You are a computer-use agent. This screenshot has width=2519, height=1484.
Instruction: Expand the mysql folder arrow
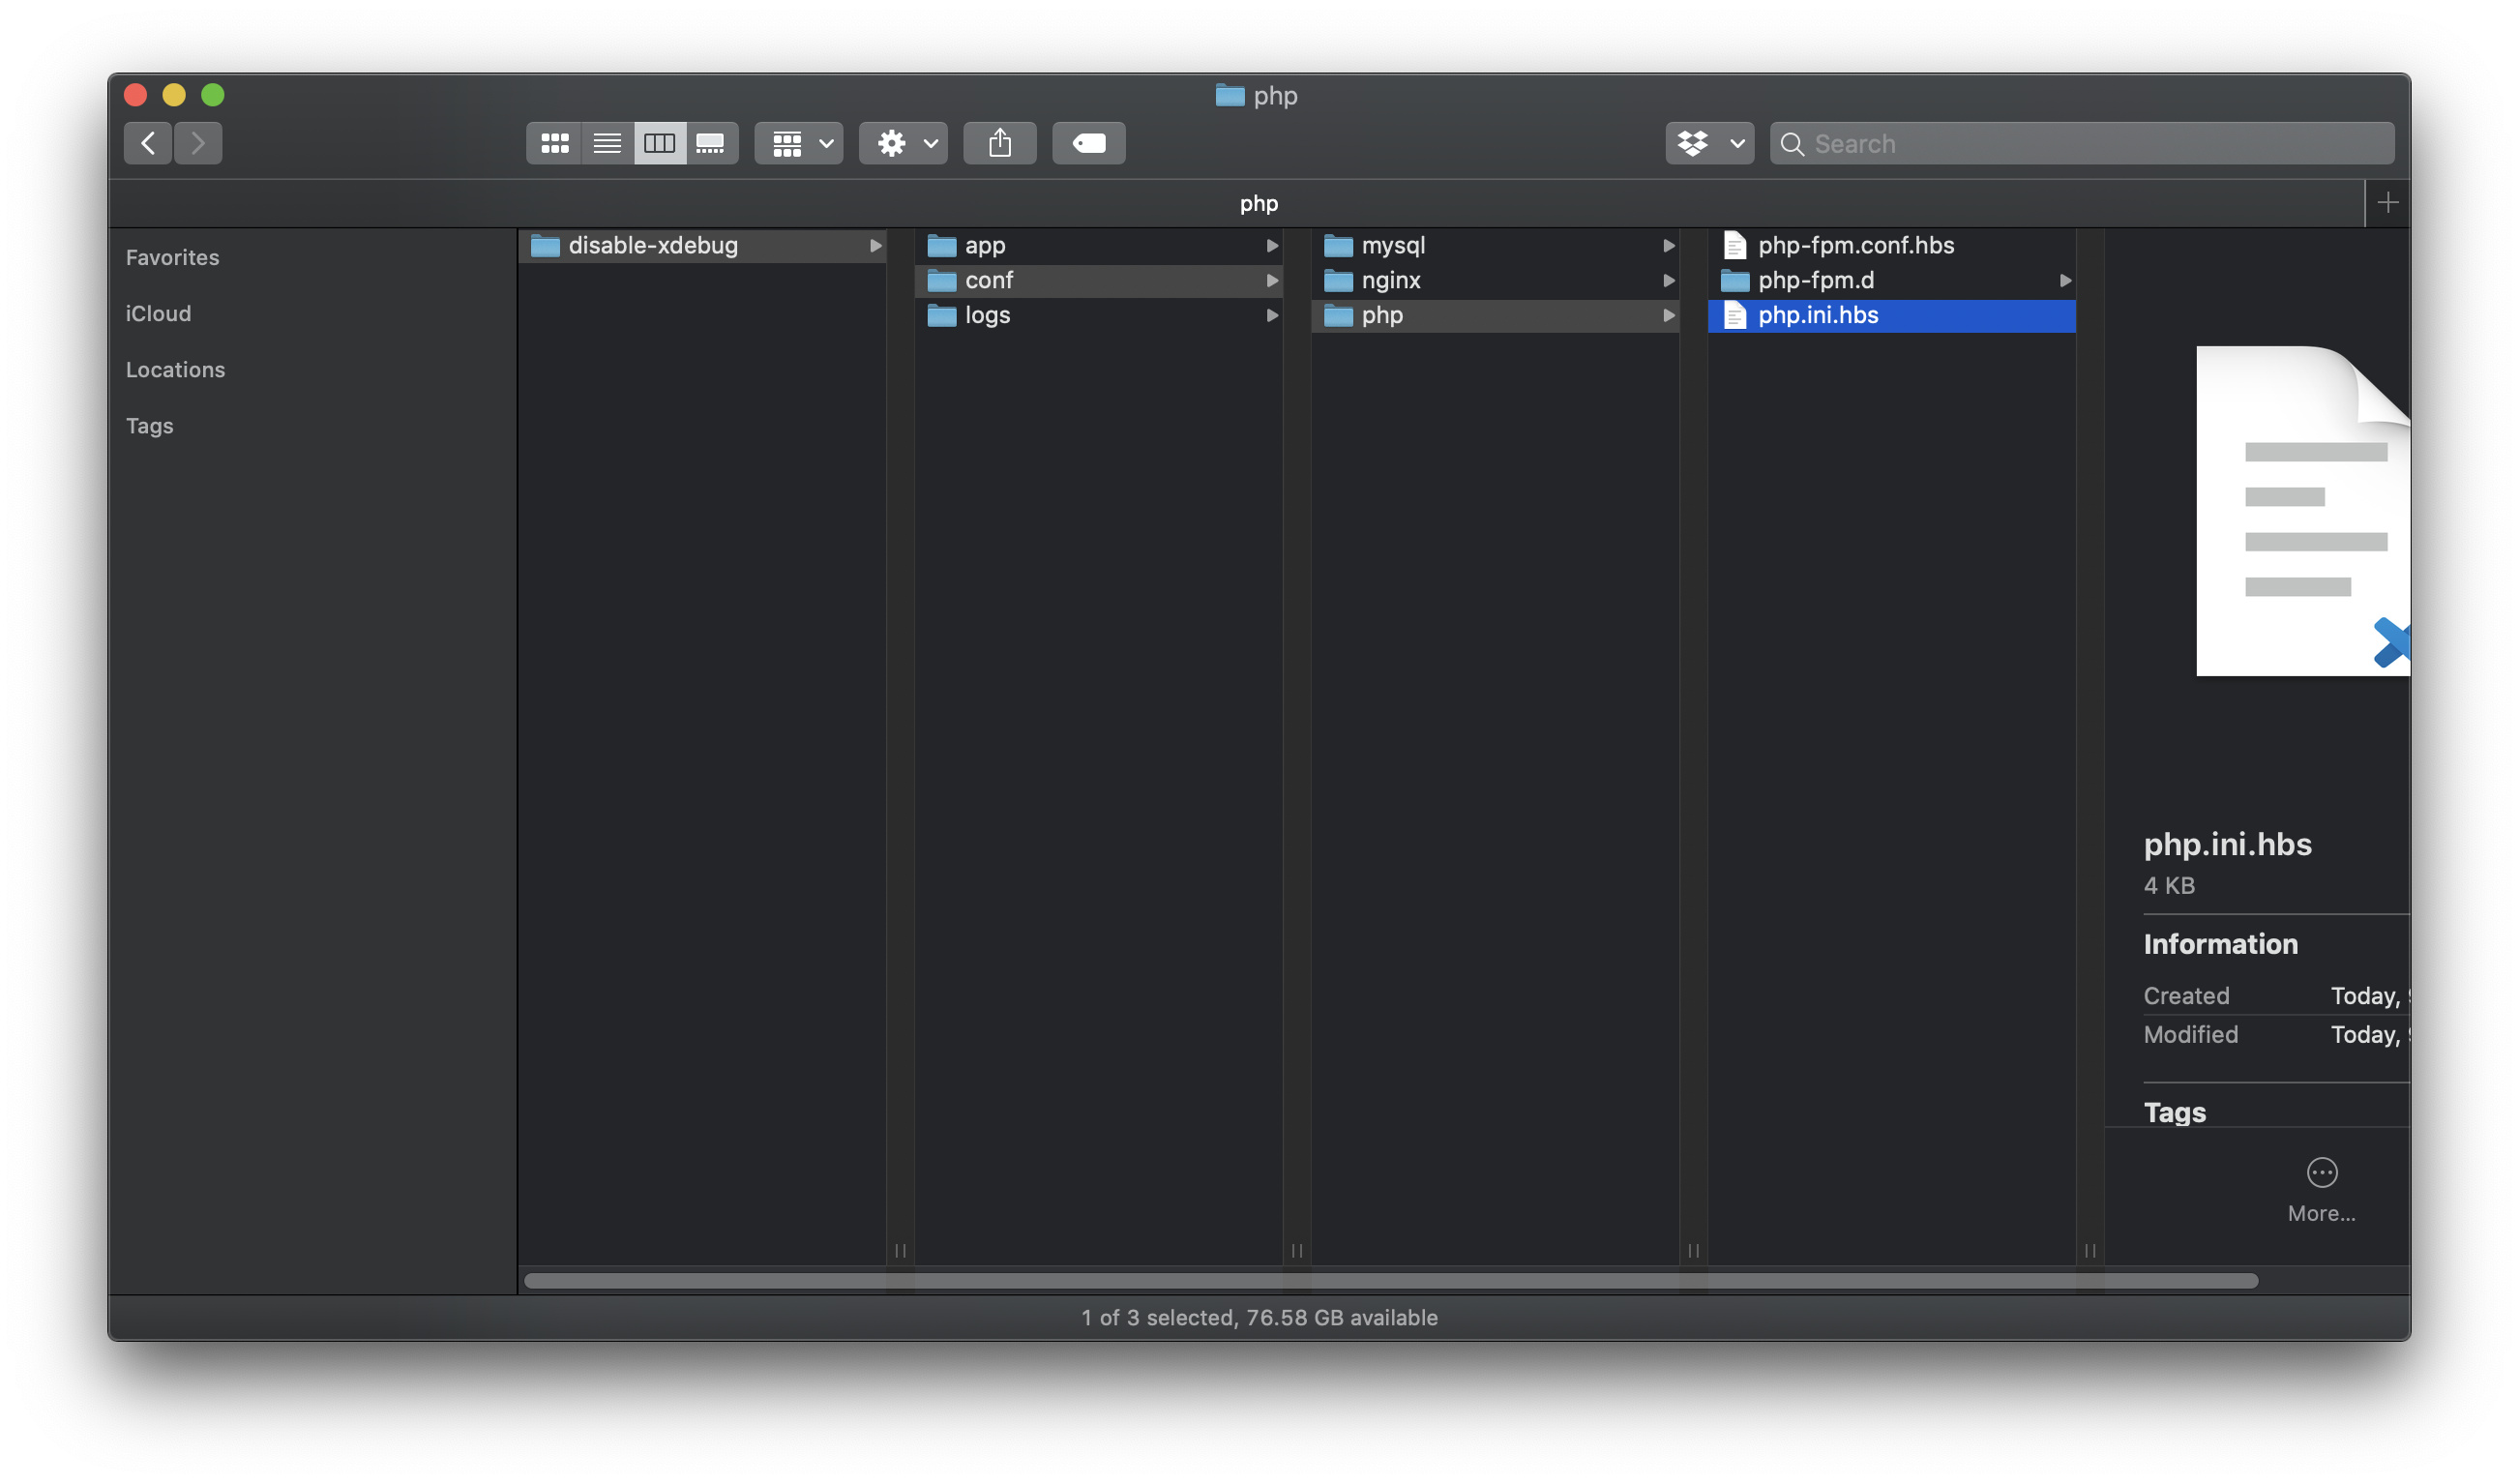pyautogui.click(x=1669, y=245)
